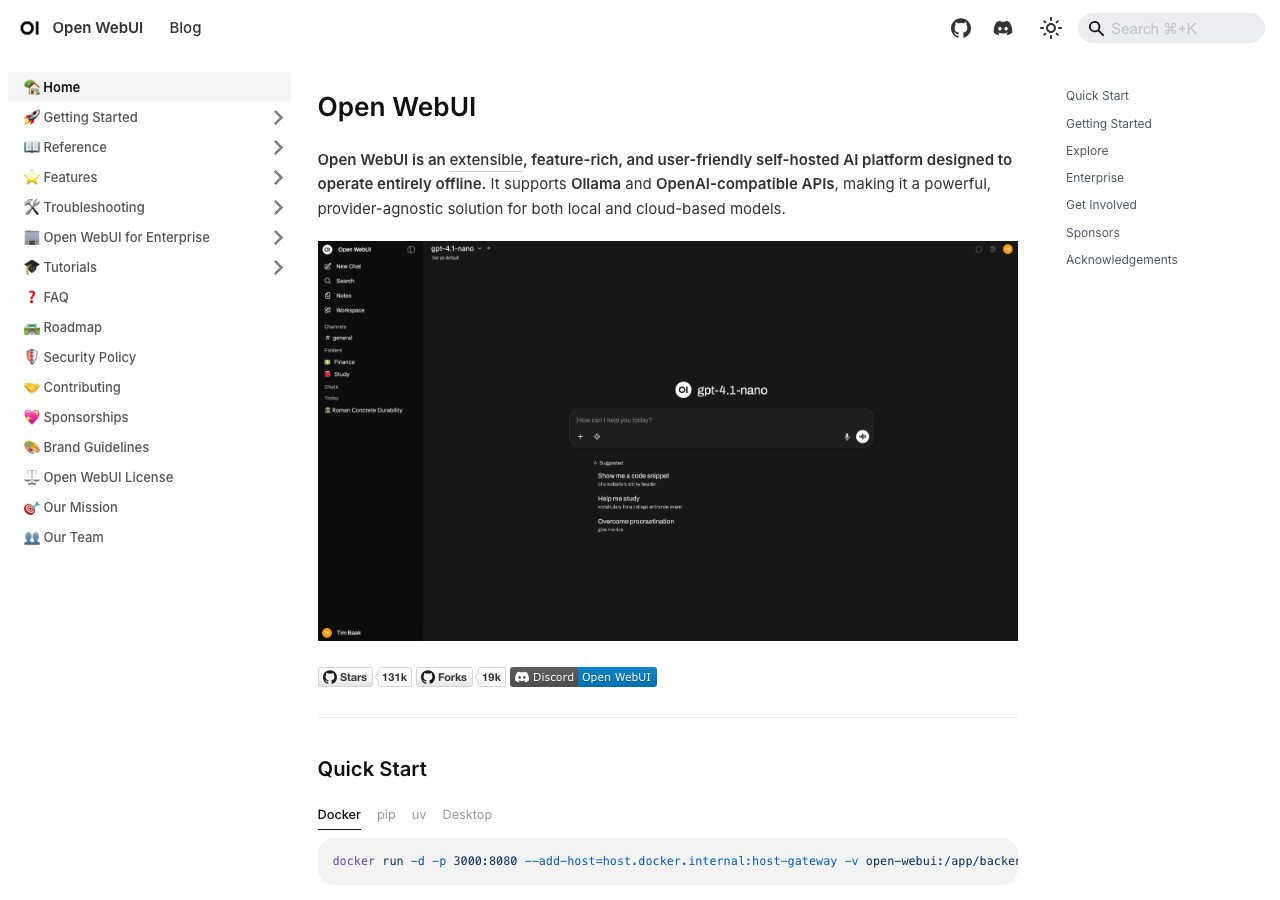The height and width of the screenshot is (900, 1280).
Task: Open the Blog link in navbar
Action: [185, 28]
